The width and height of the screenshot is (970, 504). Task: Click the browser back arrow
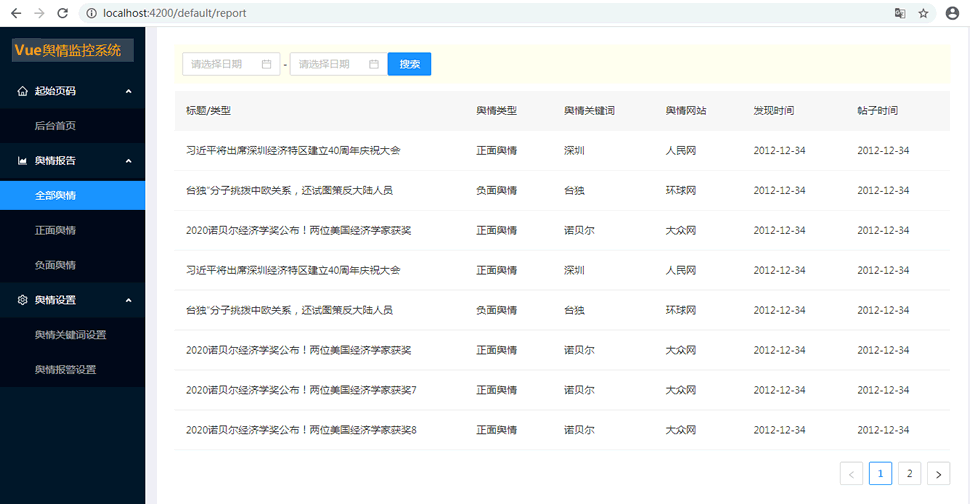click(x=16, y=13)
